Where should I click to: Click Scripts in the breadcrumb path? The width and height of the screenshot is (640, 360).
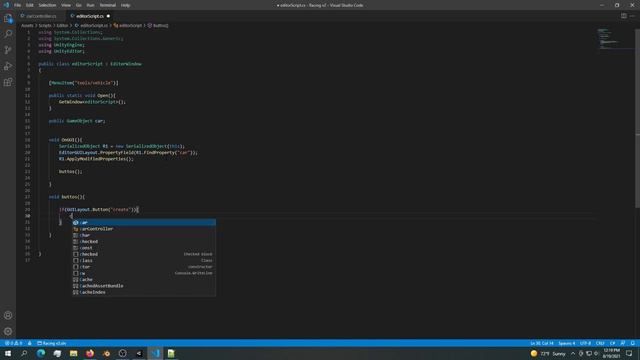click(45, 25)
